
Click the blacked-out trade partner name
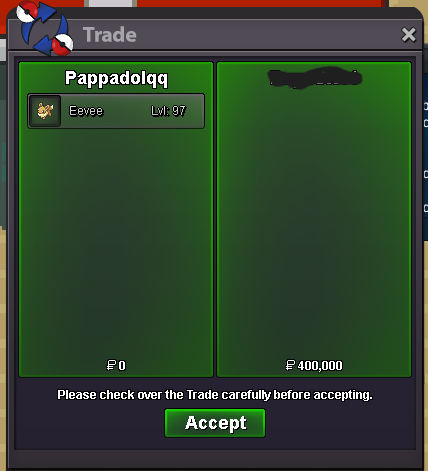[314, 78]
